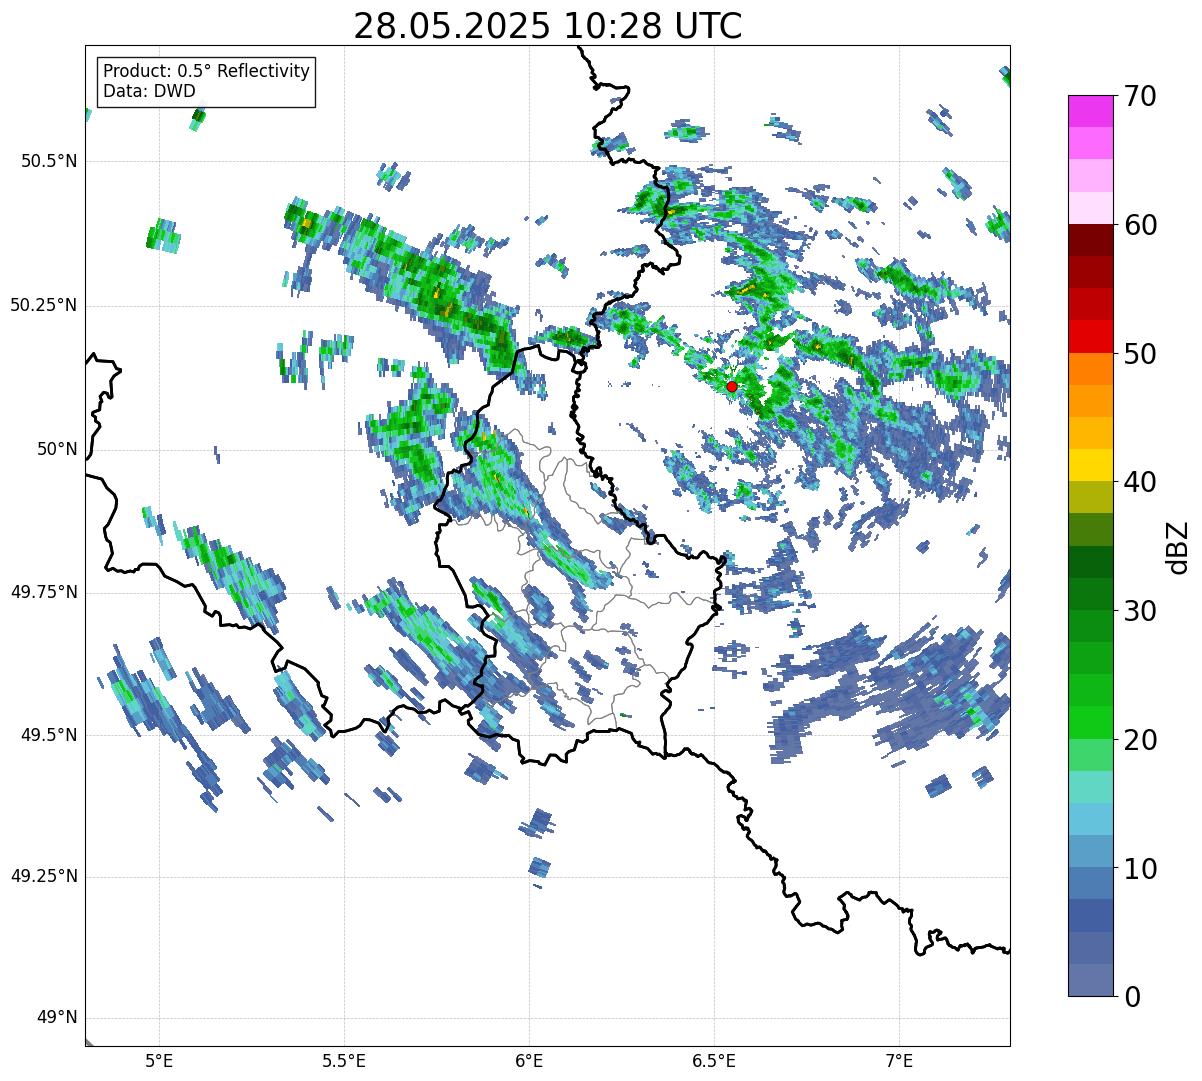
Task: Click the 49.25°N latitude label
Action: click(x=44, y=877)
